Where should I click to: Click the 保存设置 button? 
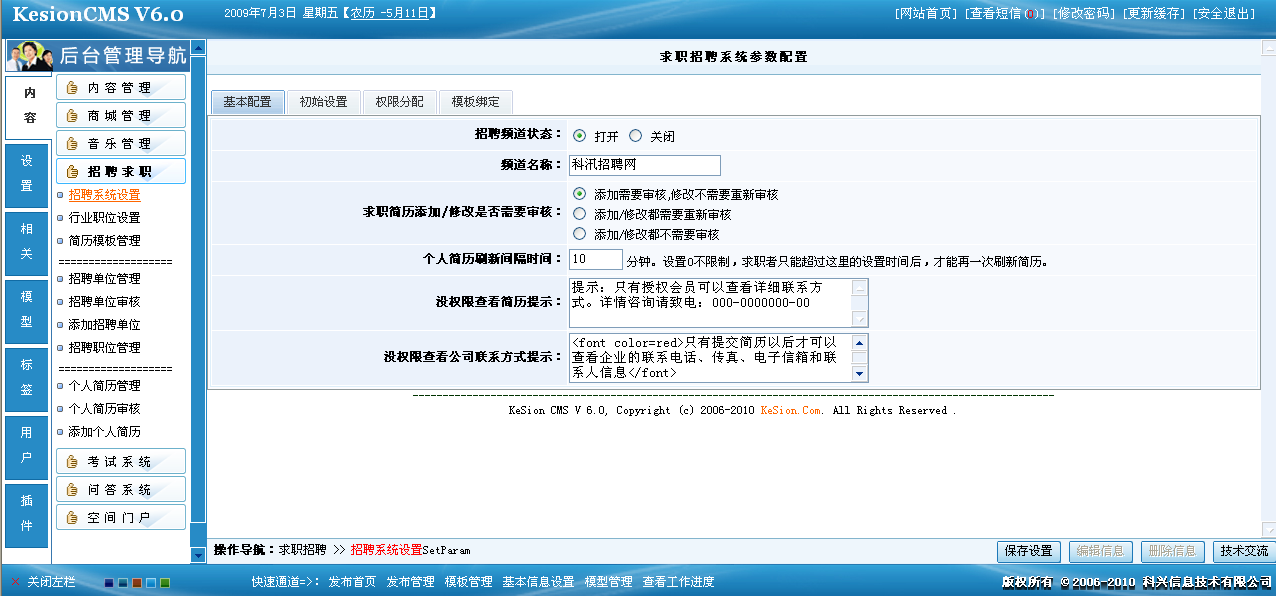point(1028,551)
